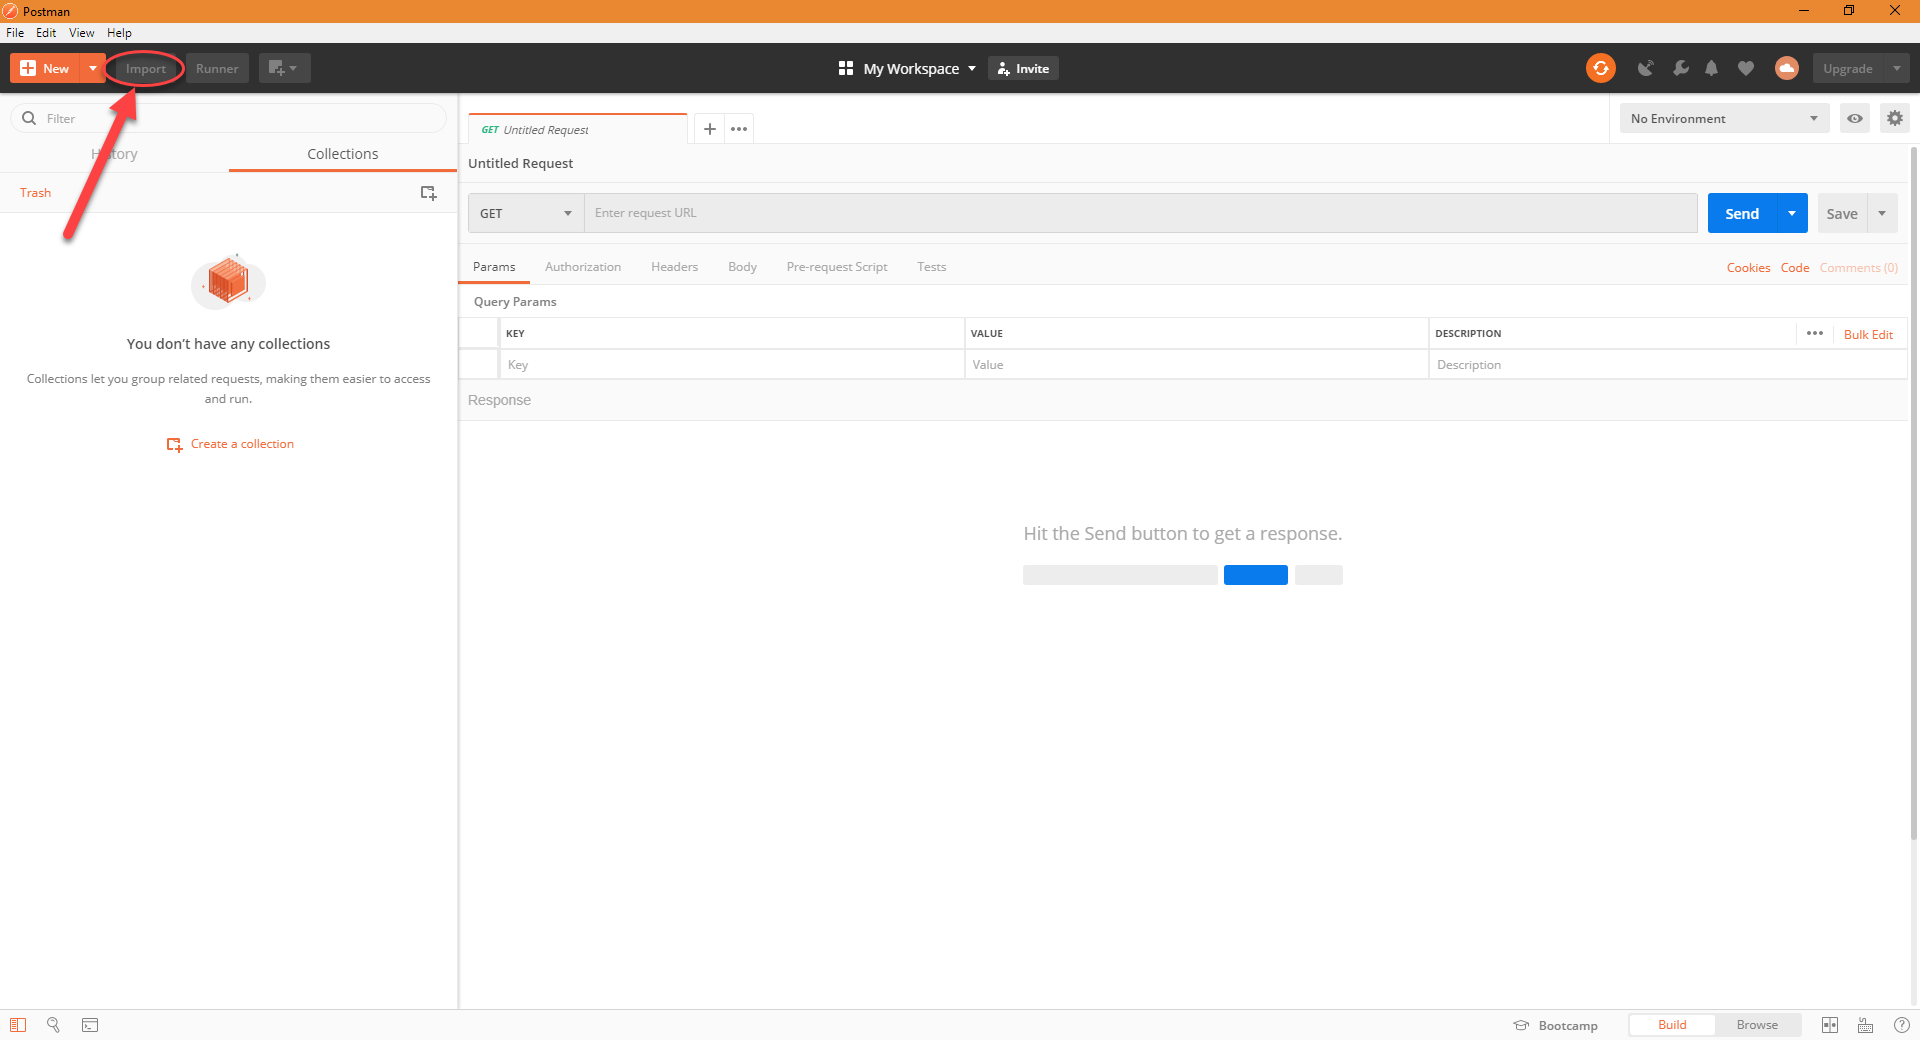Click the orange New button
The image size is (1920, 1040).
click(45, 68)
